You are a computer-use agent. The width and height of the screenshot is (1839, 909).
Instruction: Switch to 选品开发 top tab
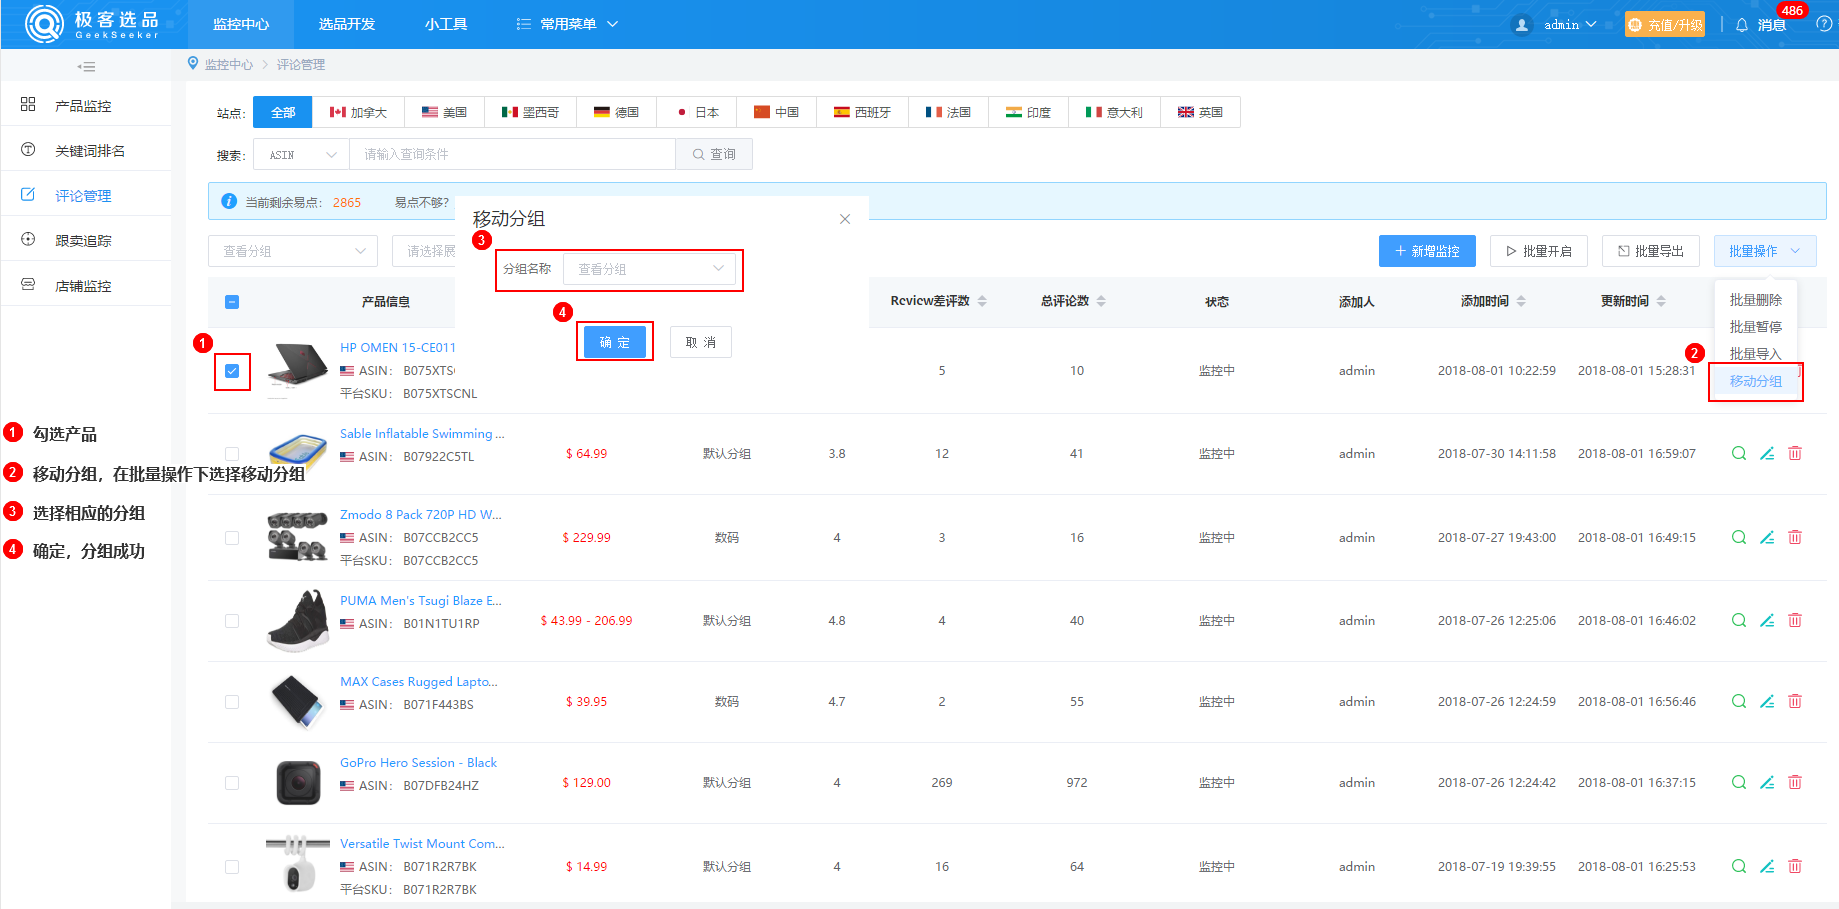347,24
